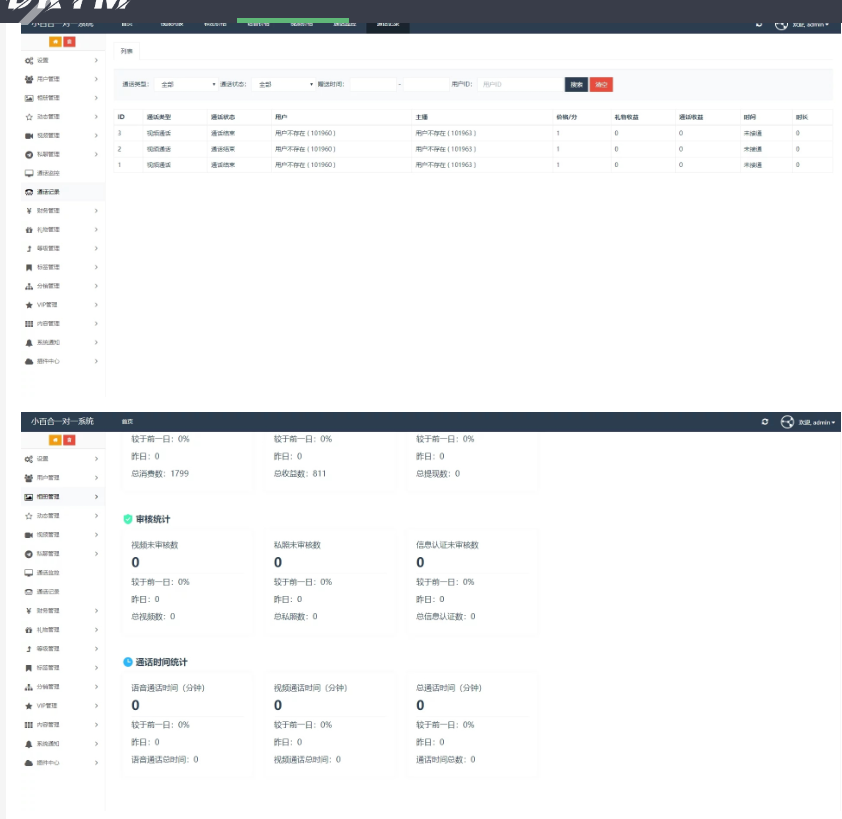This screenshot has height=819, width=842.
Task: Click 通话监控 monitor icon in the lower sidebar
Action: 29,573
